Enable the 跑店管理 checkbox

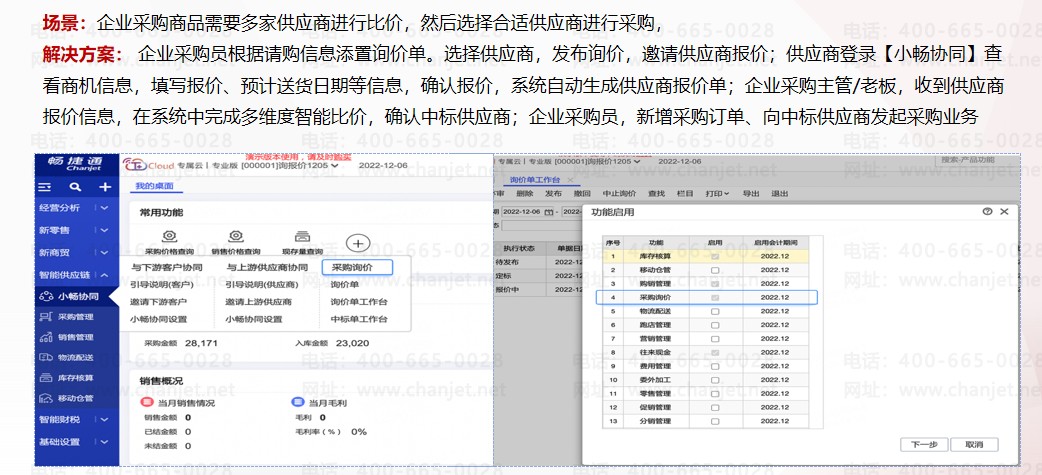[x=715, y=326]
